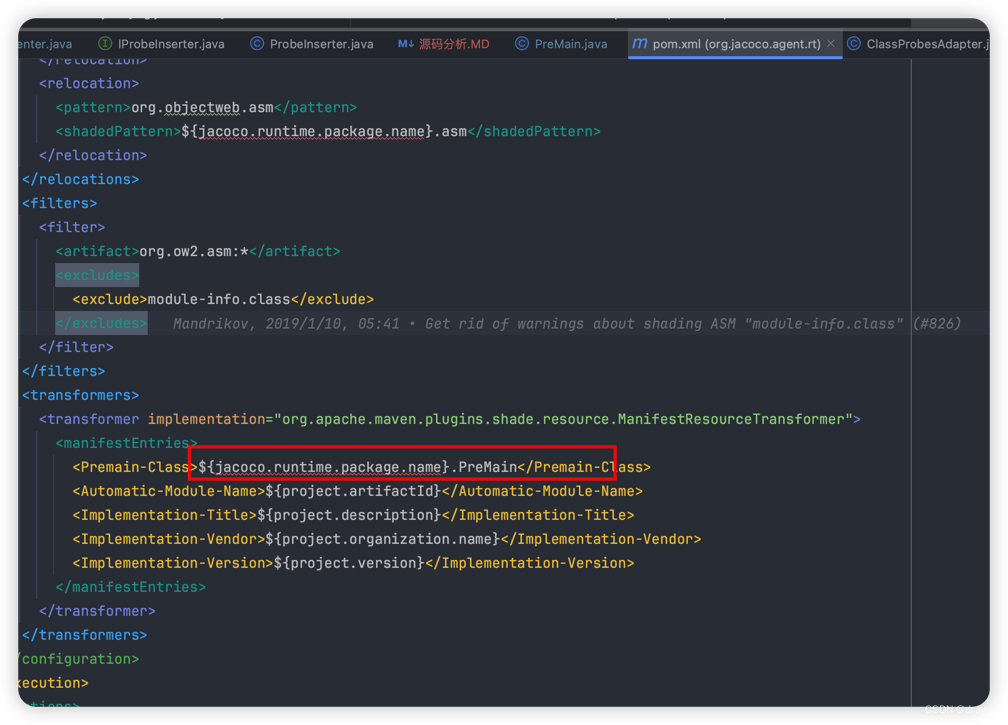Screen dimensions: 1008x725
Task: Click org.objectweb.asm in the pattern line
Action: 202,107
